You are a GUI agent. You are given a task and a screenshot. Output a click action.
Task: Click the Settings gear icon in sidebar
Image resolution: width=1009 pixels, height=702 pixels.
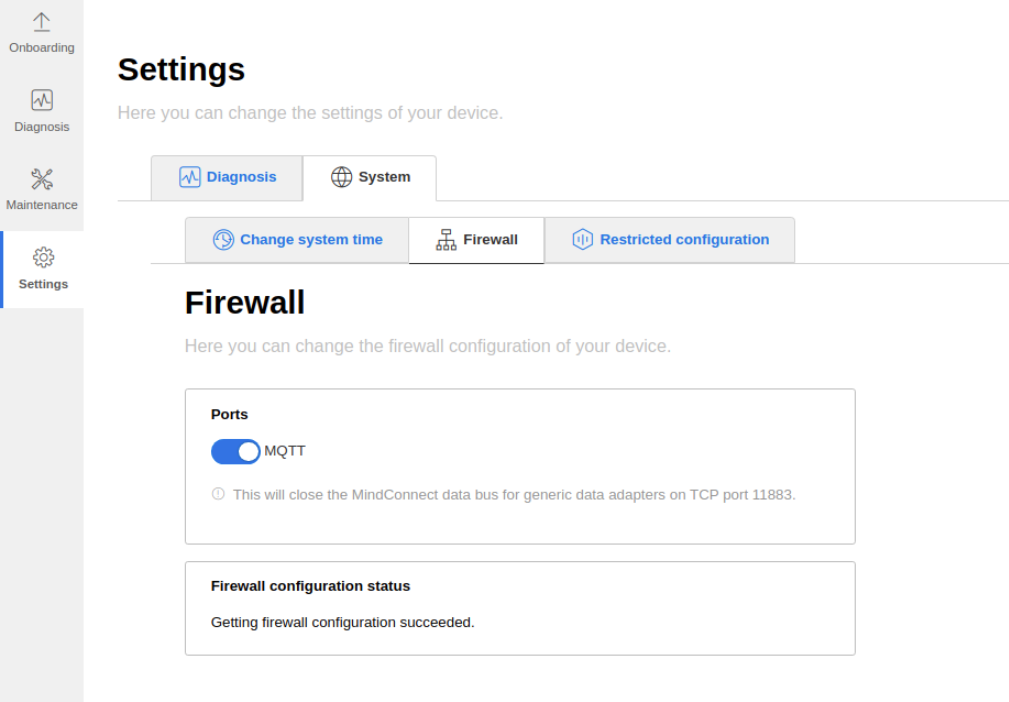point(43,258)
